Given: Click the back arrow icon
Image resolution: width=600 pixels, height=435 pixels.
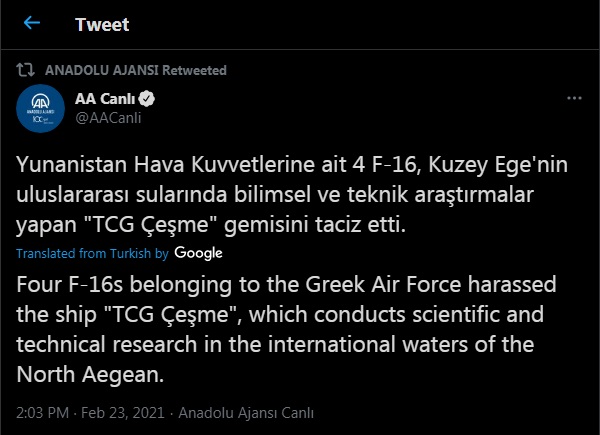Looking at the screenshot, I should tap(31, 22).
